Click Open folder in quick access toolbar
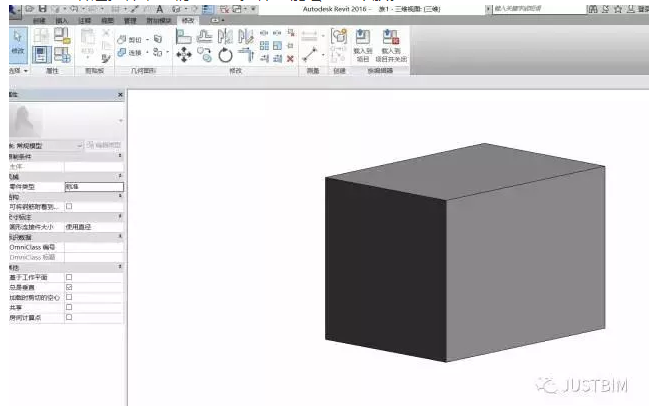Image resolution: width=657 pixels, height=406 pixels. [30, 8]
